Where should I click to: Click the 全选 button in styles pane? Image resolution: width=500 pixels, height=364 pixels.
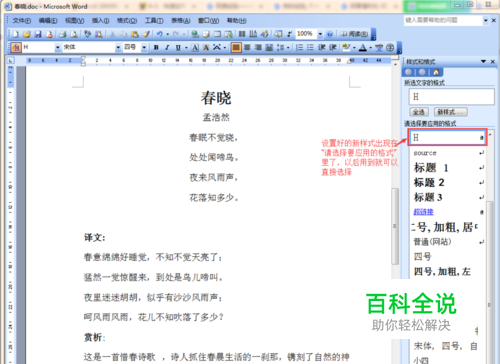coord(419,112)
